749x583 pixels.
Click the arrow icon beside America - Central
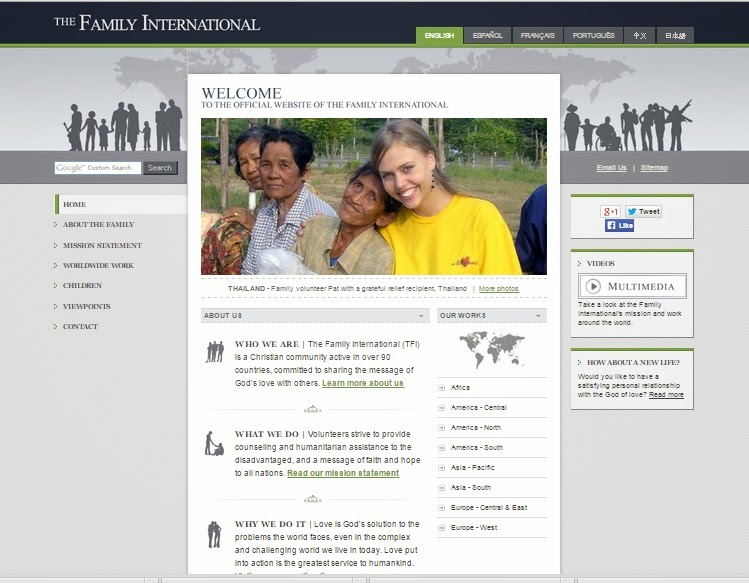441,408
